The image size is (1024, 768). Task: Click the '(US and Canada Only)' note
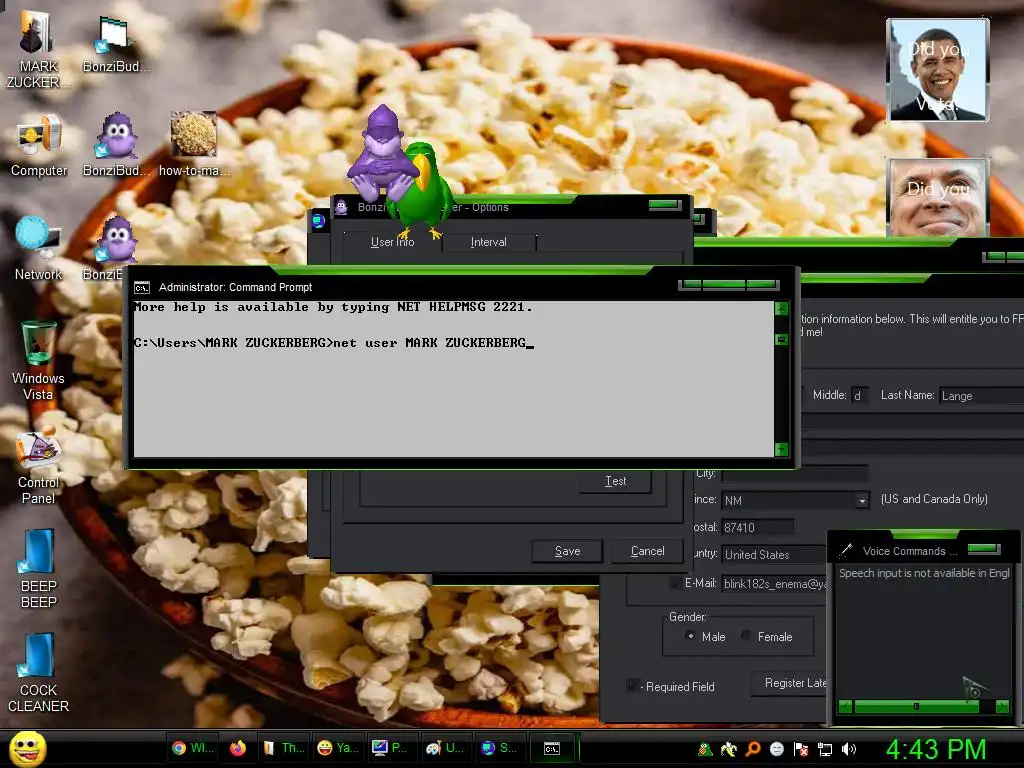click(x=934, y=499)
